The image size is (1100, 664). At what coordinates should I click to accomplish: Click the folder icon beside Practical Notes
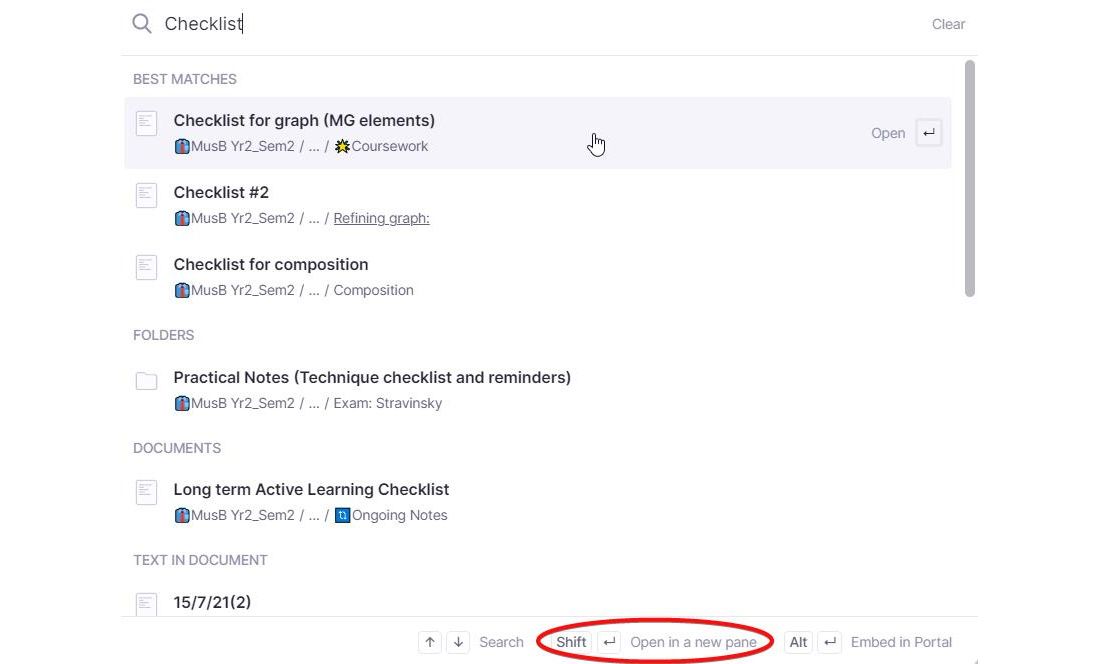(x=146, y=380)
